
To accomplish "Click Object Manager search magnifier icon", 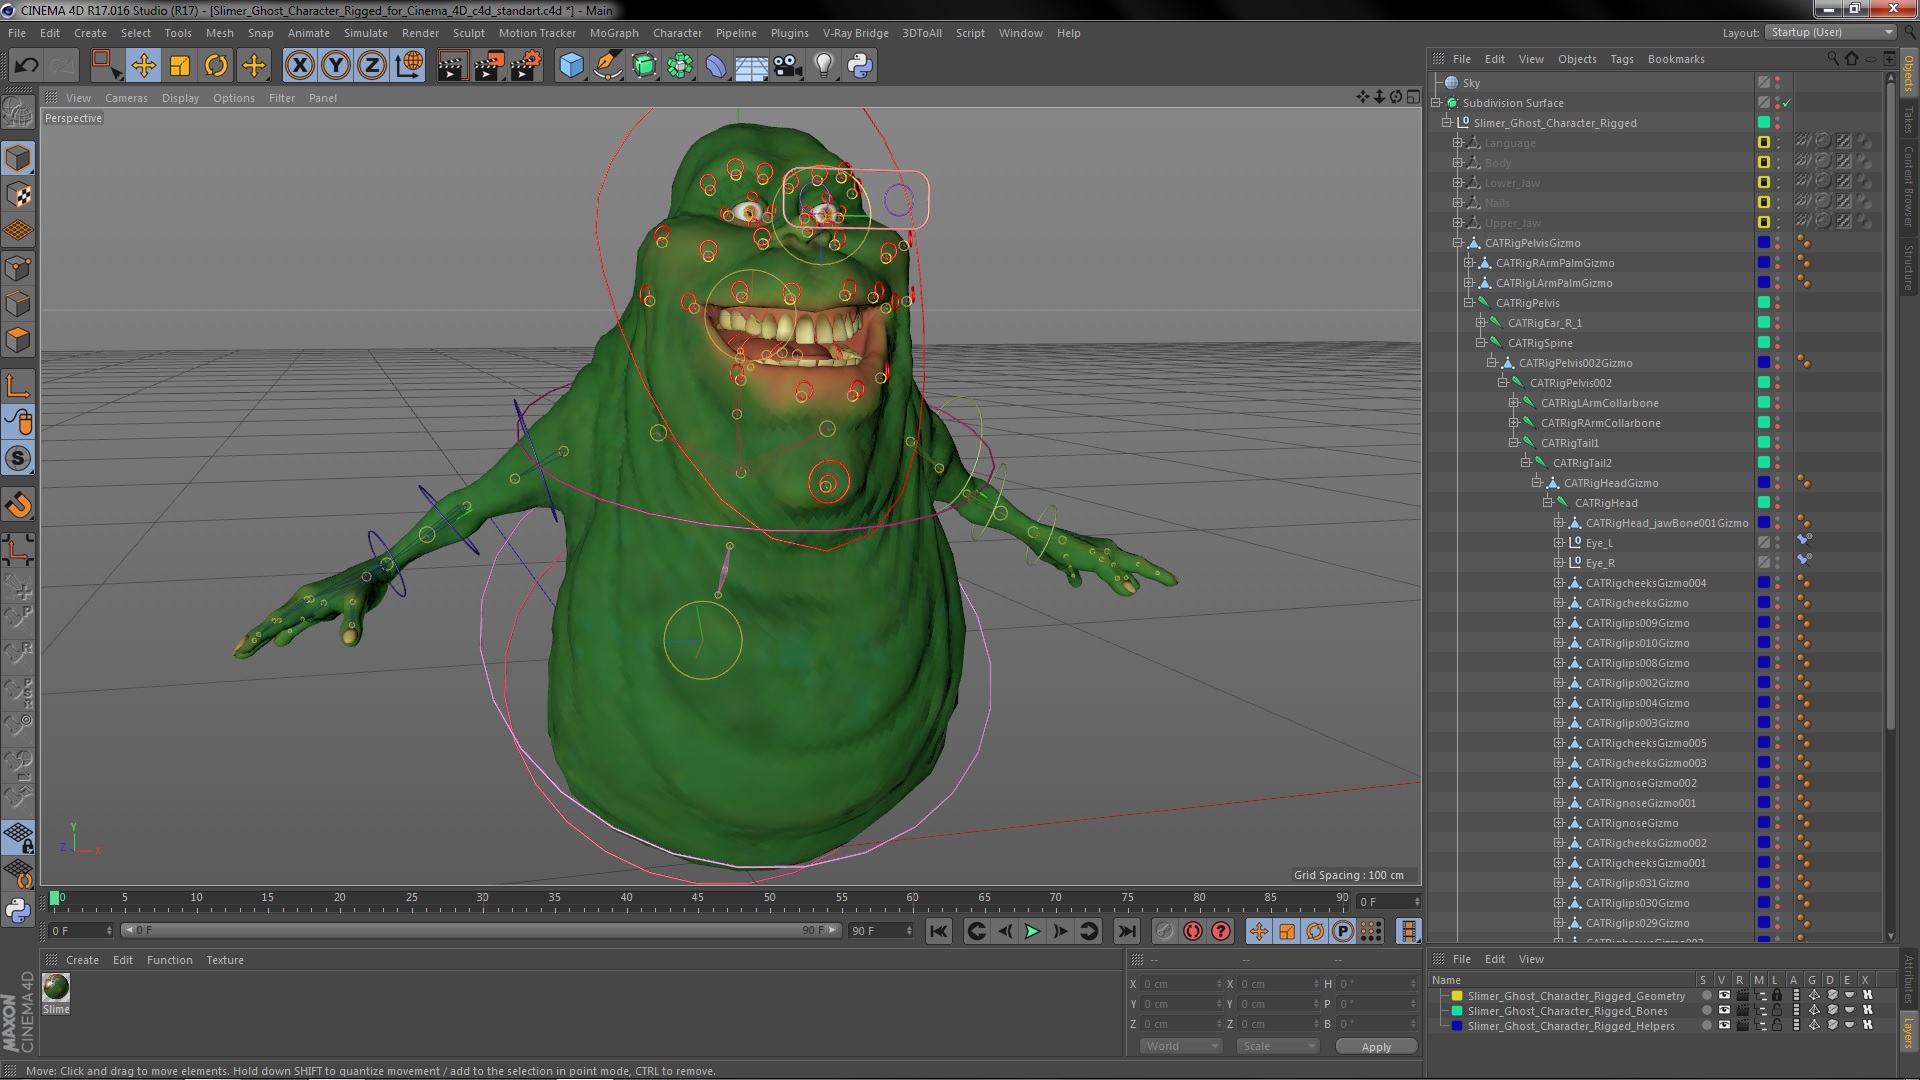I will (x=1833, y=59).
